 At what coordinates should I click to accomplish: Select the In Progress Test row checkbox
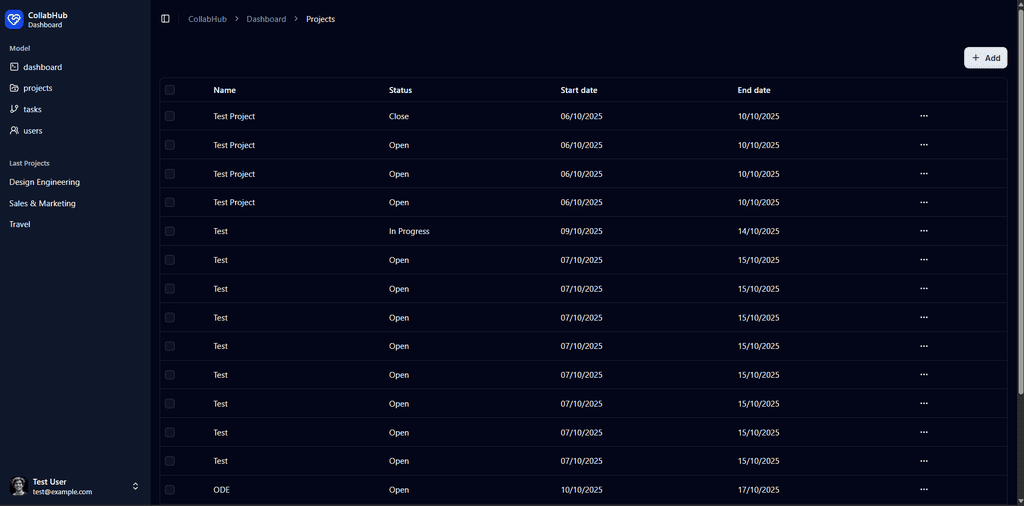[x=170, y=231]
